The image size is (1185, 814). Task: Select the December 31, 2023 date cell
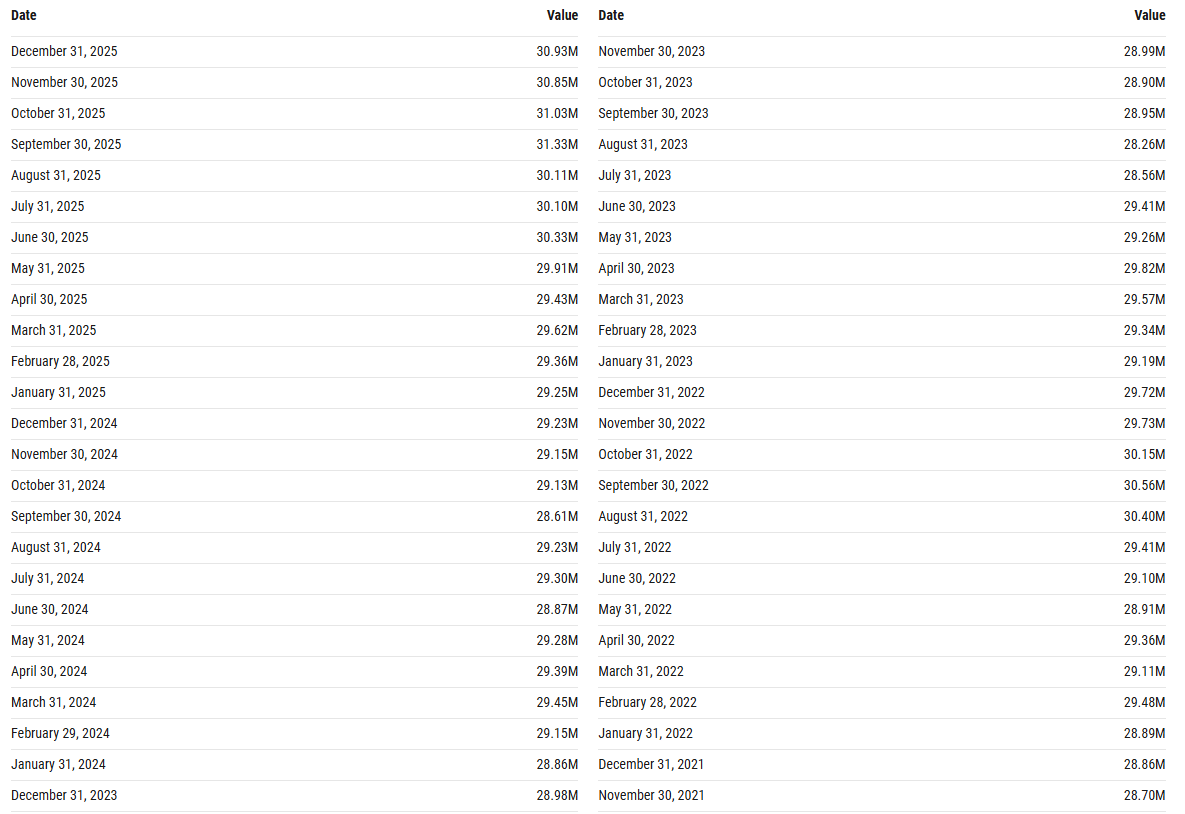pos(64,795)
